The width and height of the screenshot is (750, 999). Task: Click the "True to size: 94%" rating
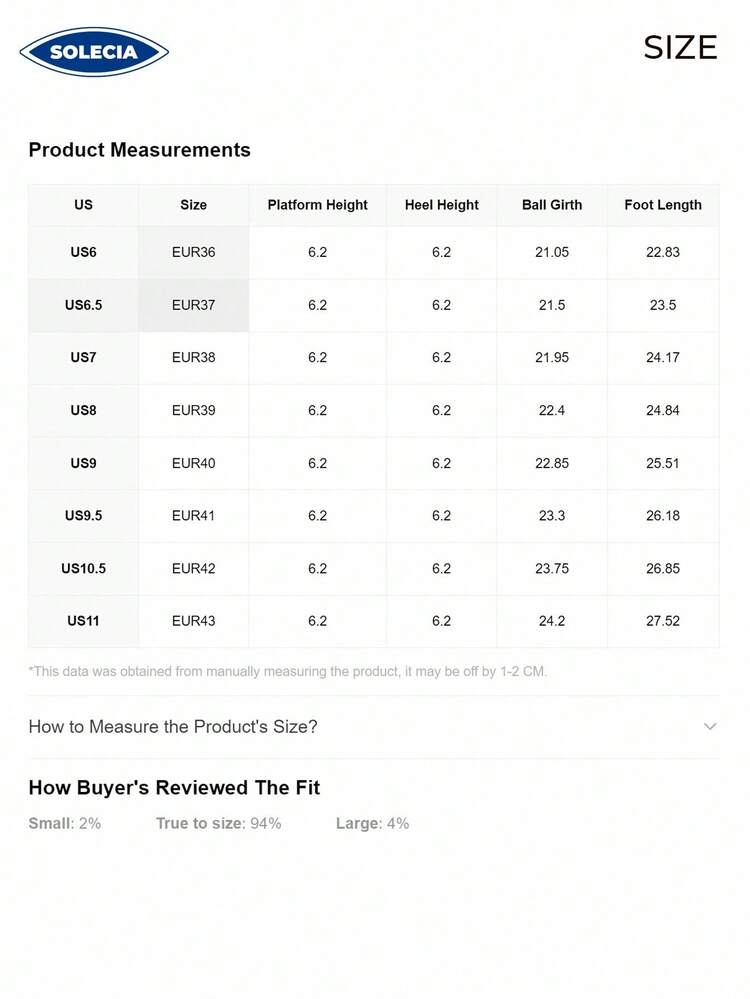click(218, 824)
